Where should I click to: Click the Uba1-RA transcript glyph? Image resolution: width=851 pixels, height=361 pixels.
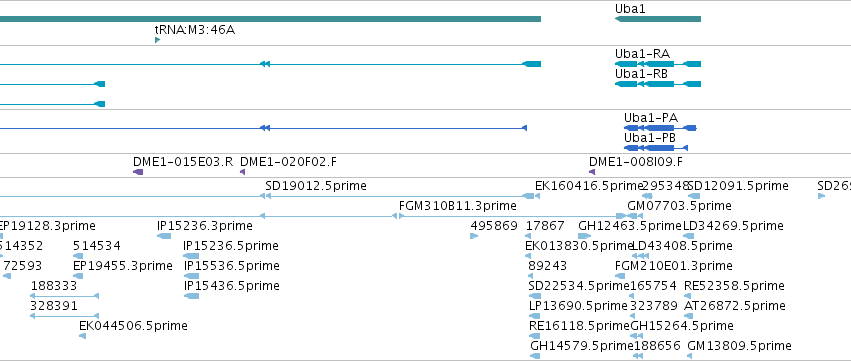click(x=658, y=64)
